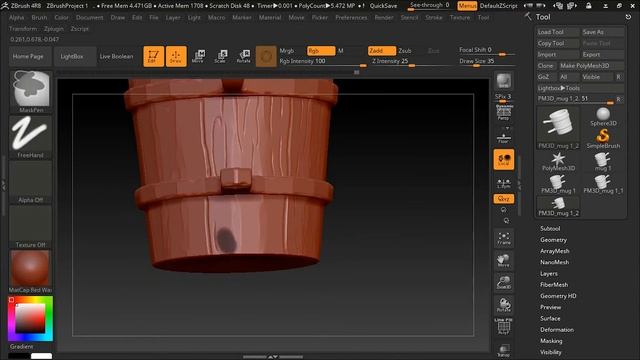Screen dimensions: 640x360
Task: Pick a color in the color picker square
Action: pyautogui.click(x=30, y=318)
